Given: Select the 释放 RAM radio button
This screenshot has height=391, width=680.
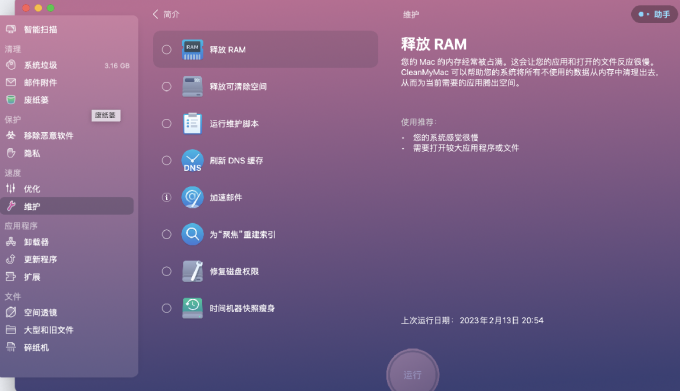Looking at the screenshot, I should click(x=167, y=49).
